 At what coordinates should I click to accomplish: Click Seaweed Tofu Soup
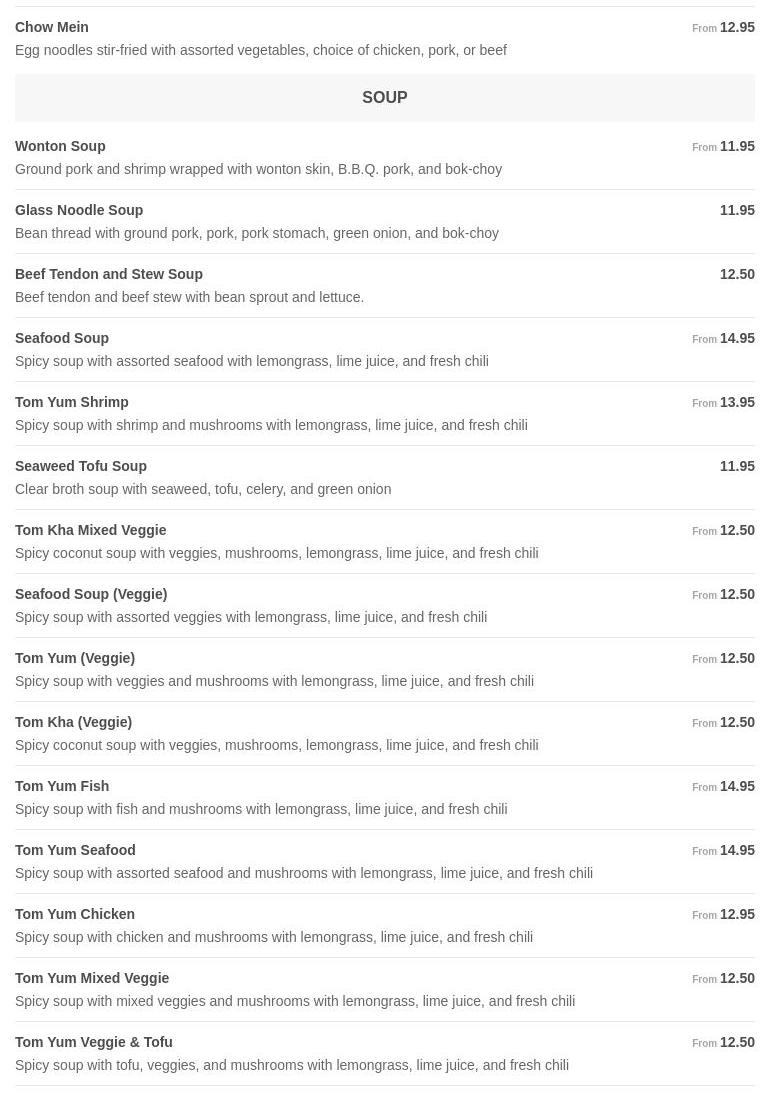point(81,466)
